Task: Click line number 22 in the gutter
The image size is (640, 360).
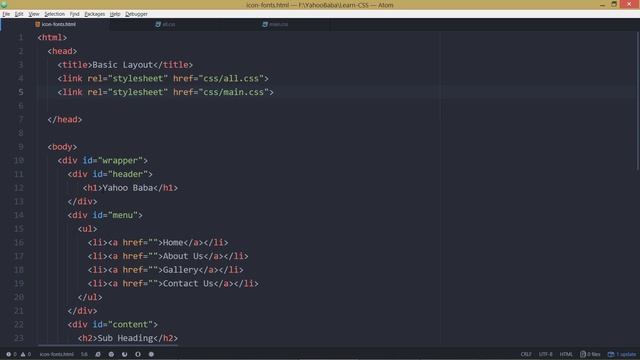Action: [19, 324]
